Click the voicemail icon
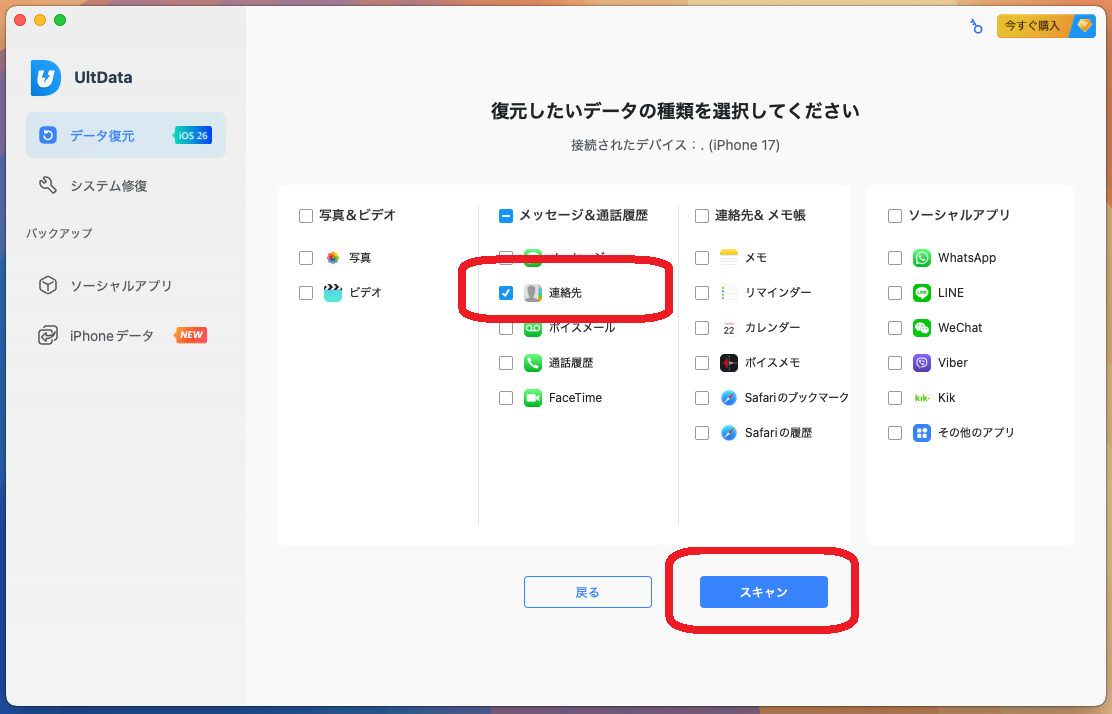The height and width of the screenshot is (714, 1112). 533,328
